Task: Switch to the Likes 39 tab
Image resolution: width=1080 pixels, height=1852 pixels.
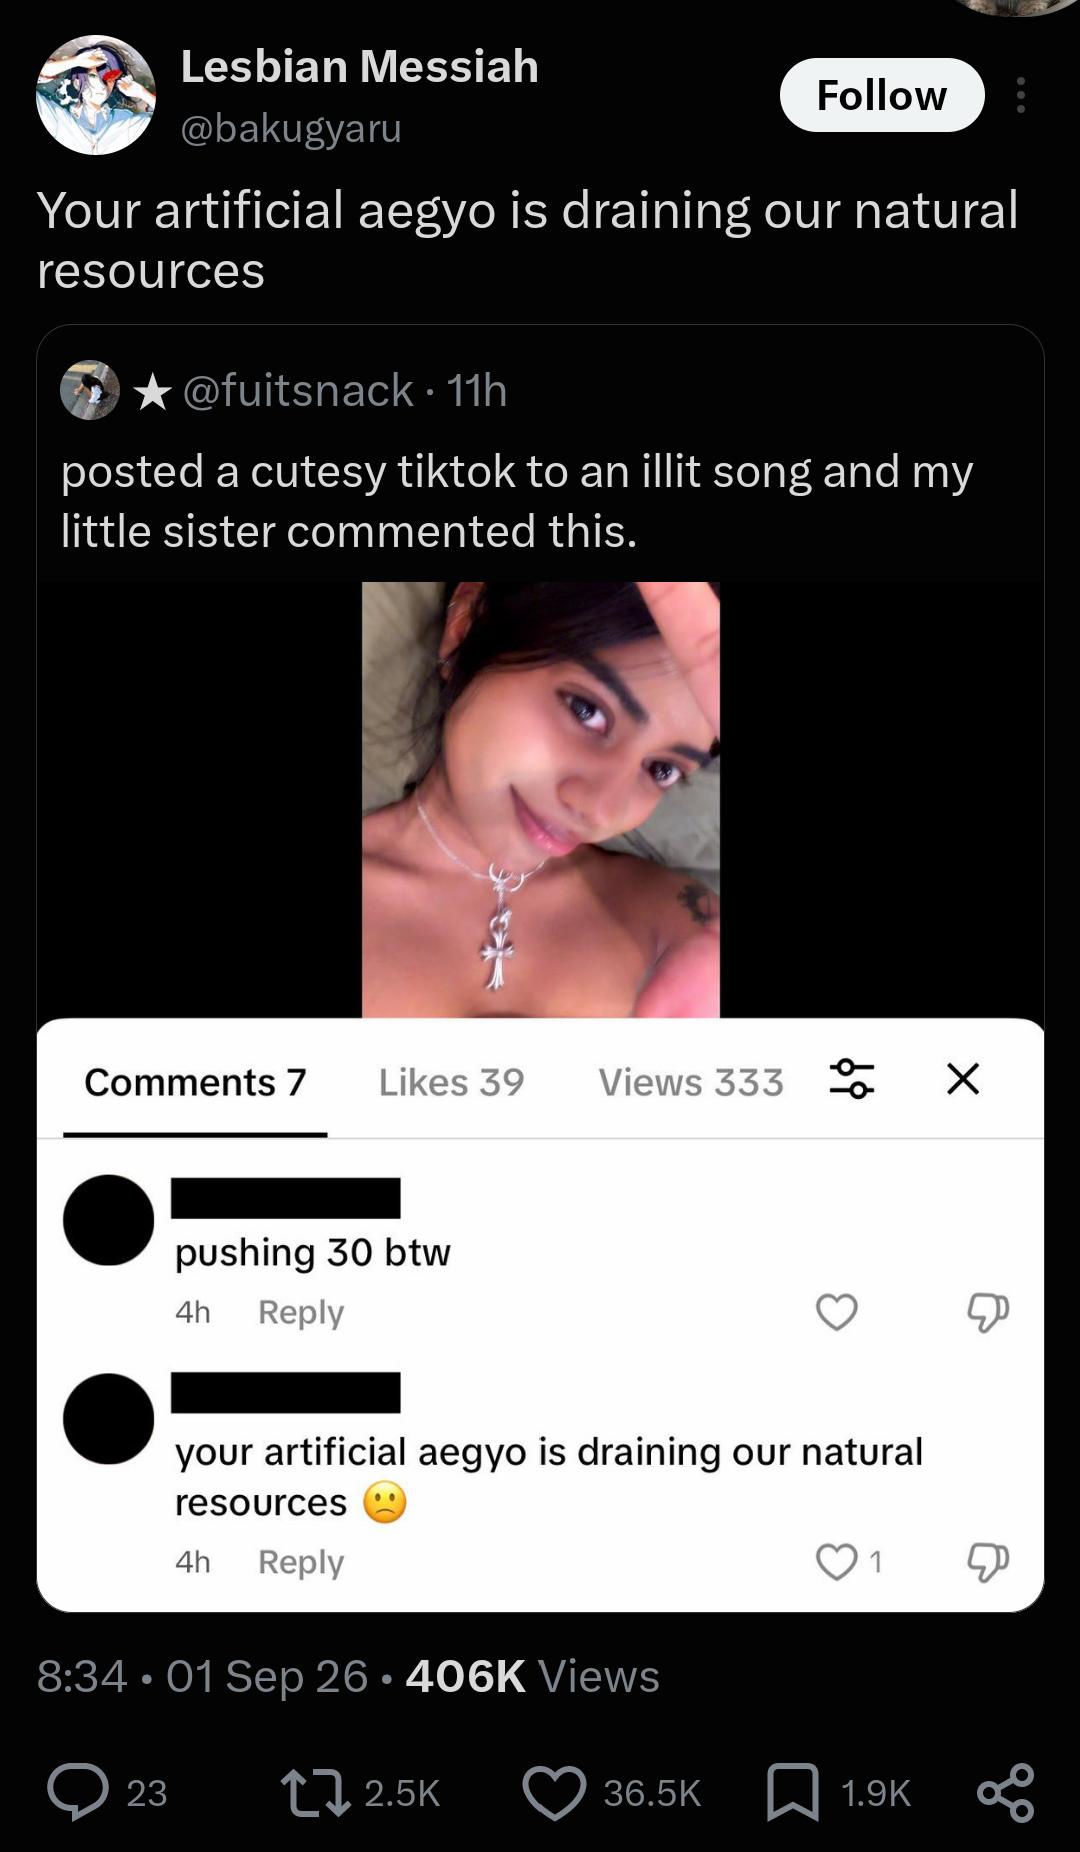Action: (x=451, y=1082)
